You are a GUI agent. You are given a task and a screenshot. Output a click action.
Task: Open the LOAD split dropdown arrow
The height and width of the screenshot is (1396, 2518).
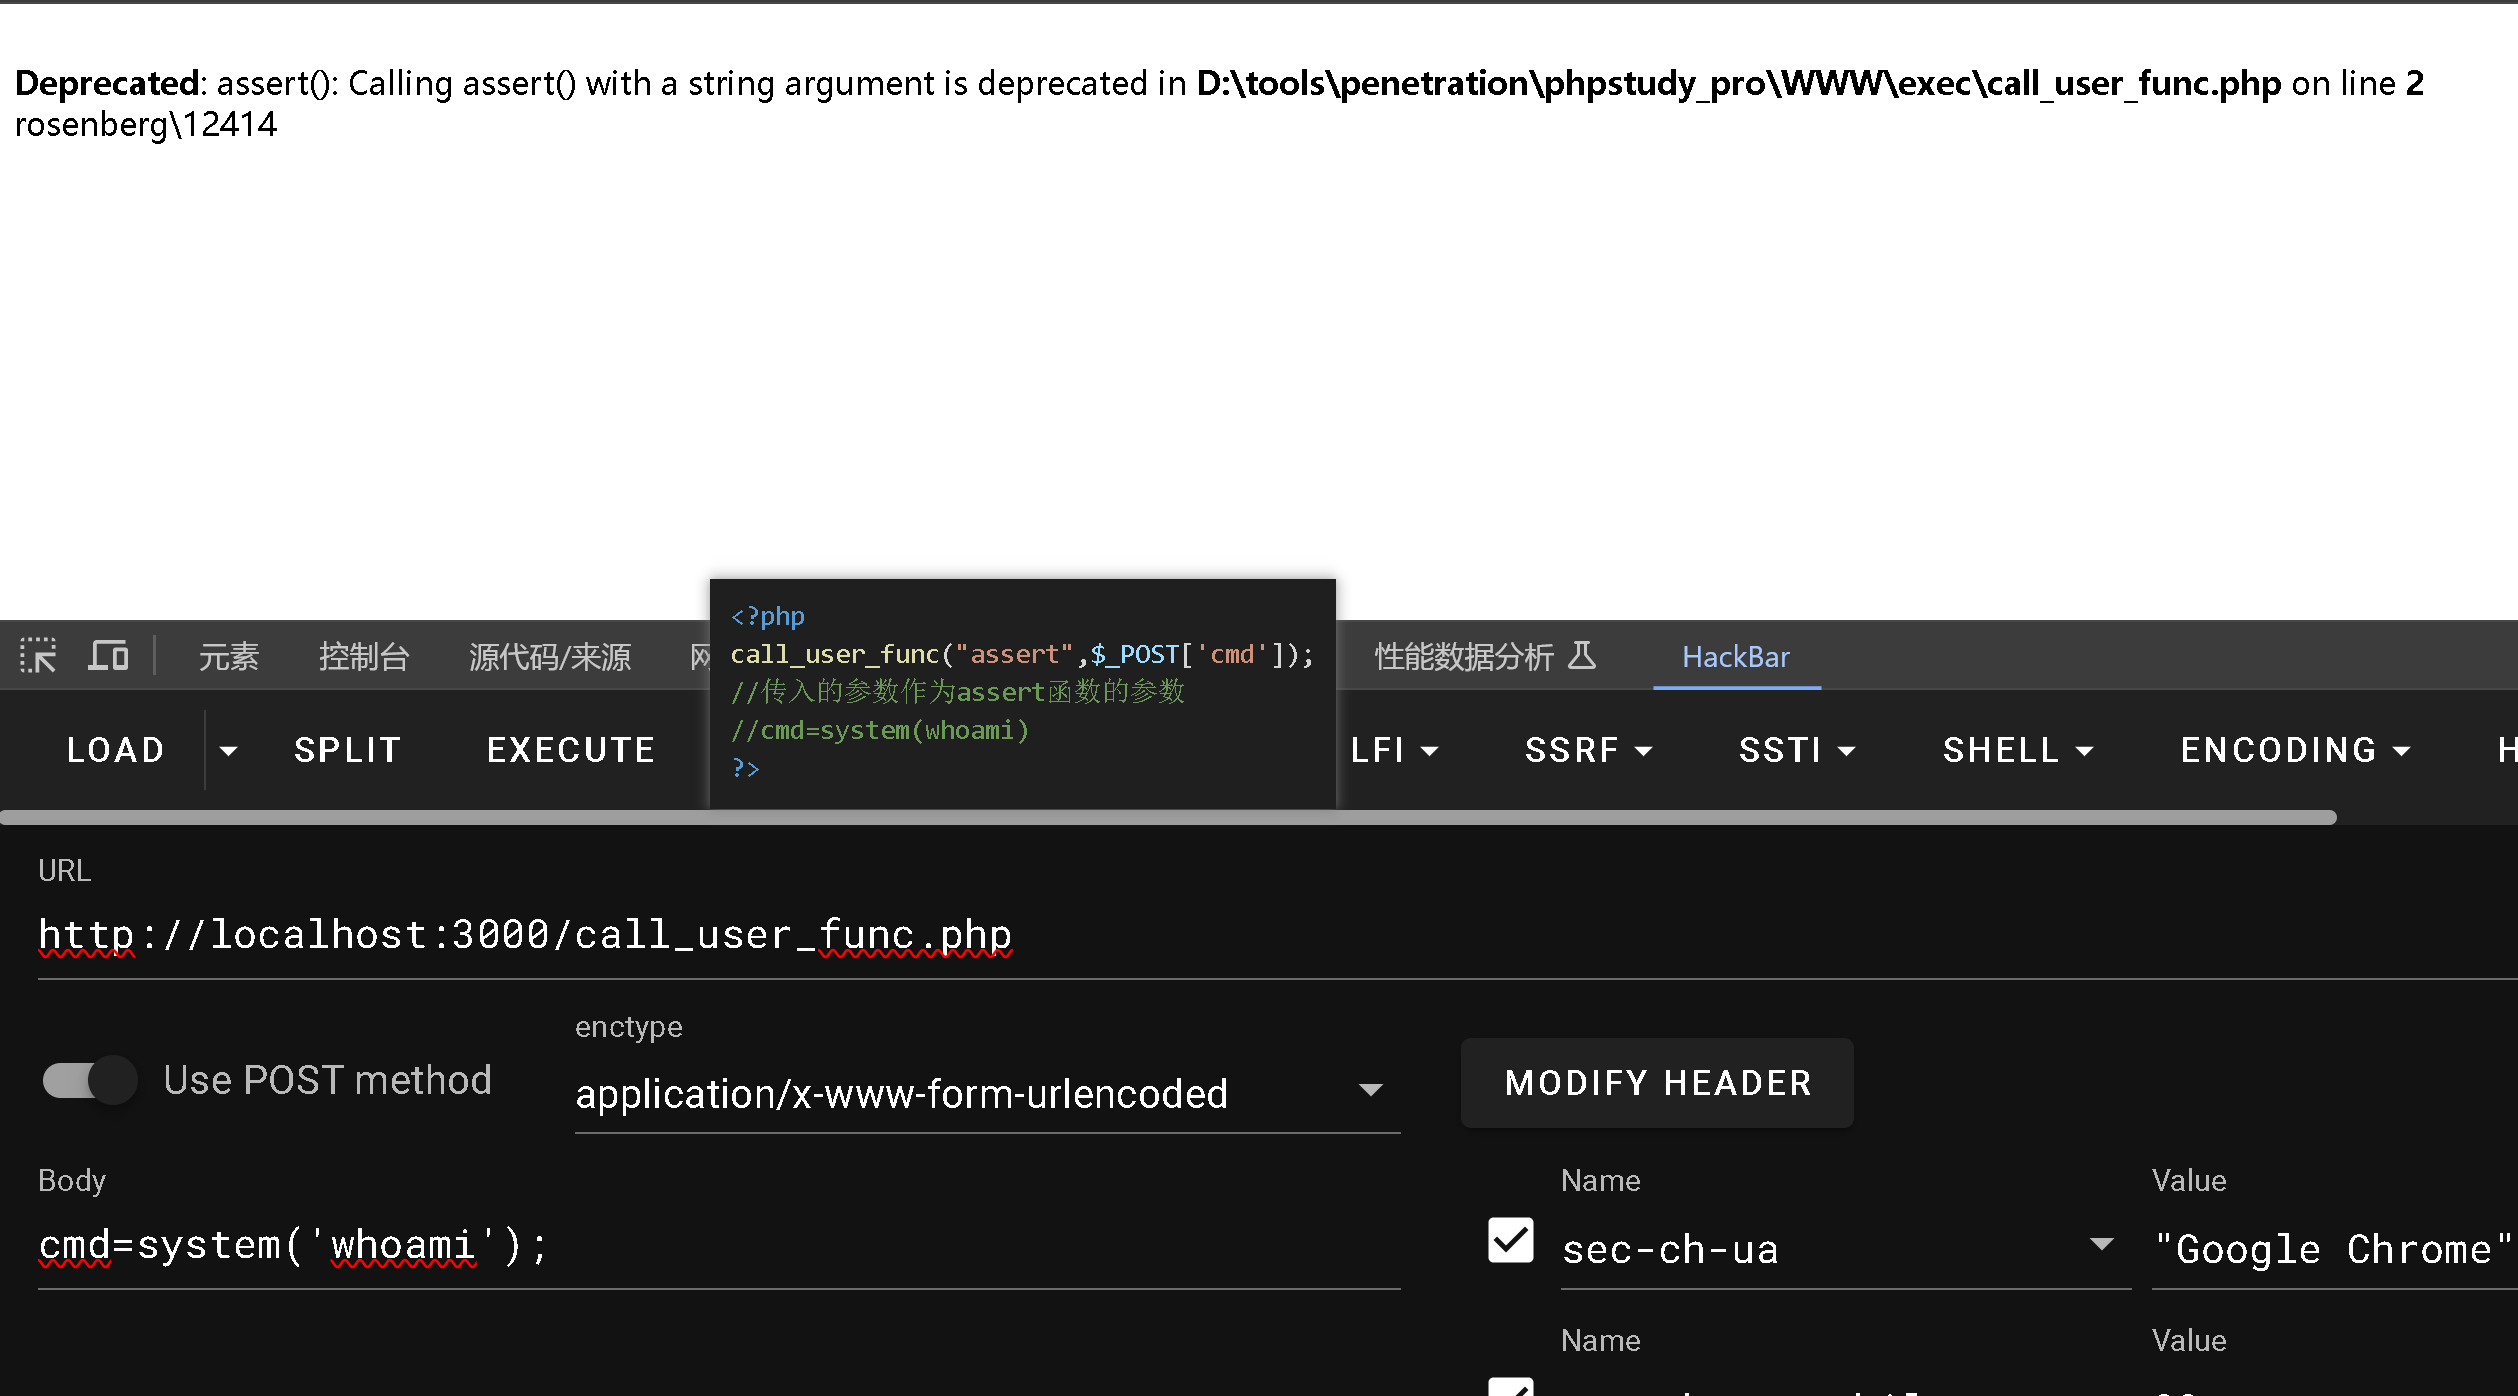229,750
